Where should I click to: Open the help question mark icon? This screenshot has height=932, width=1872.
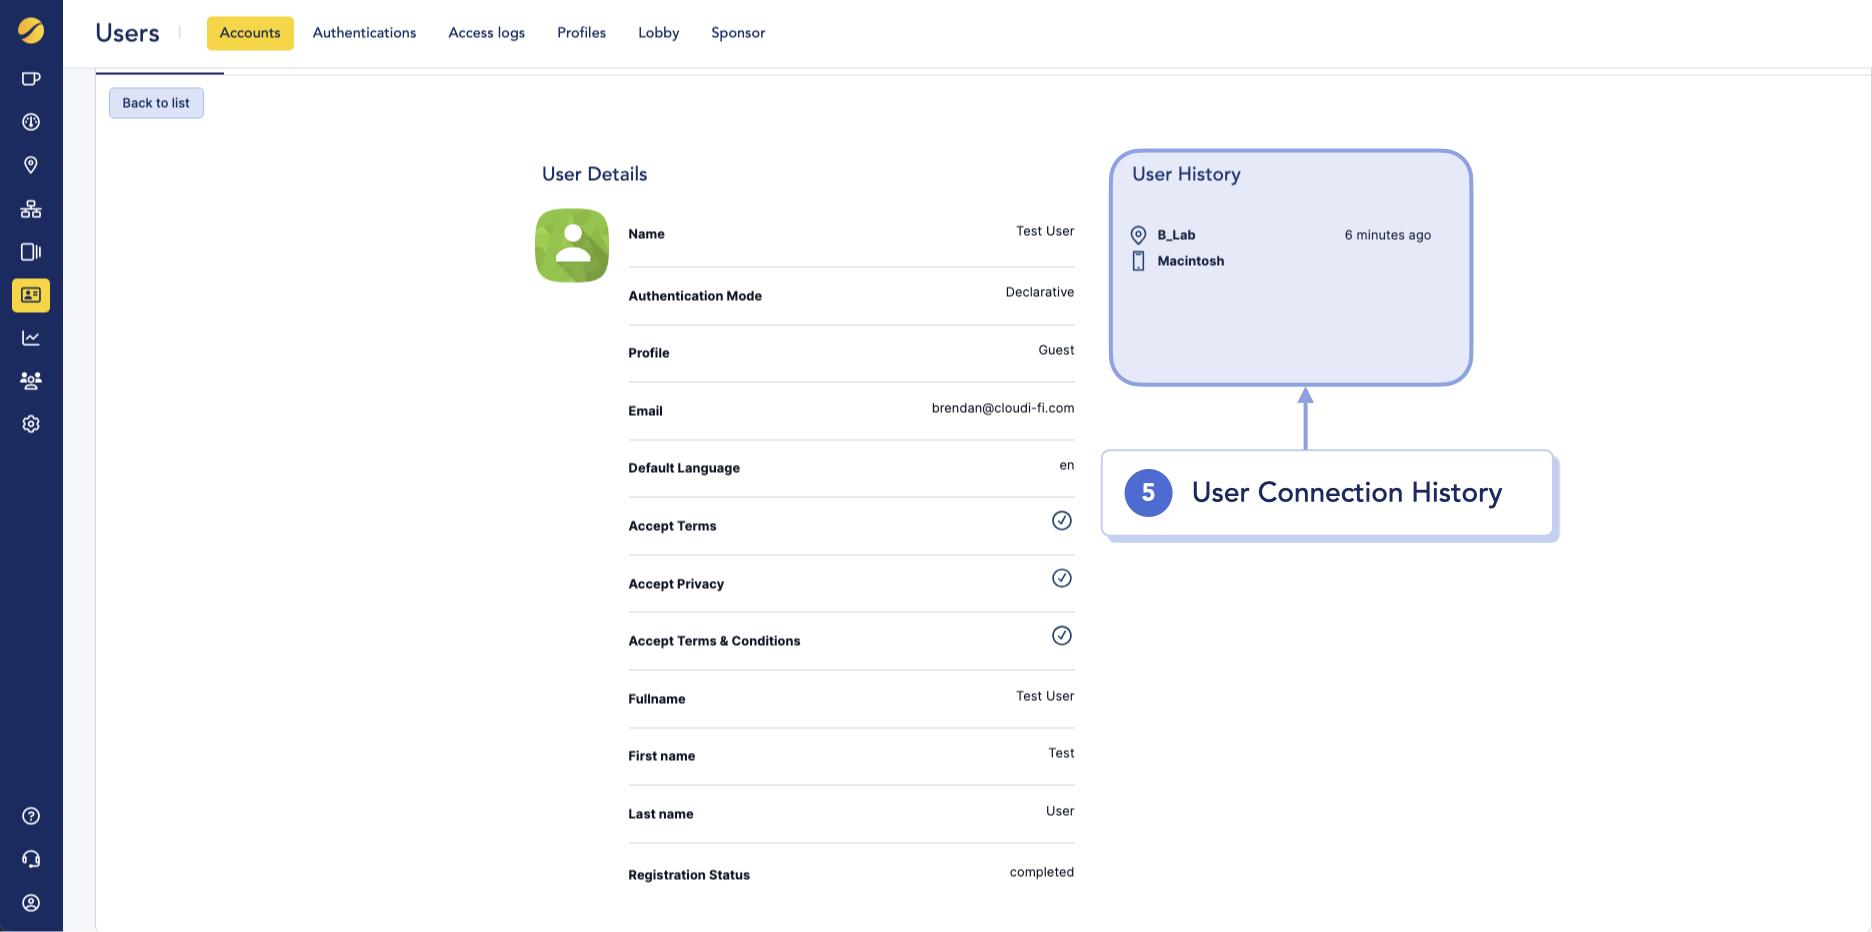coord(31,816)
